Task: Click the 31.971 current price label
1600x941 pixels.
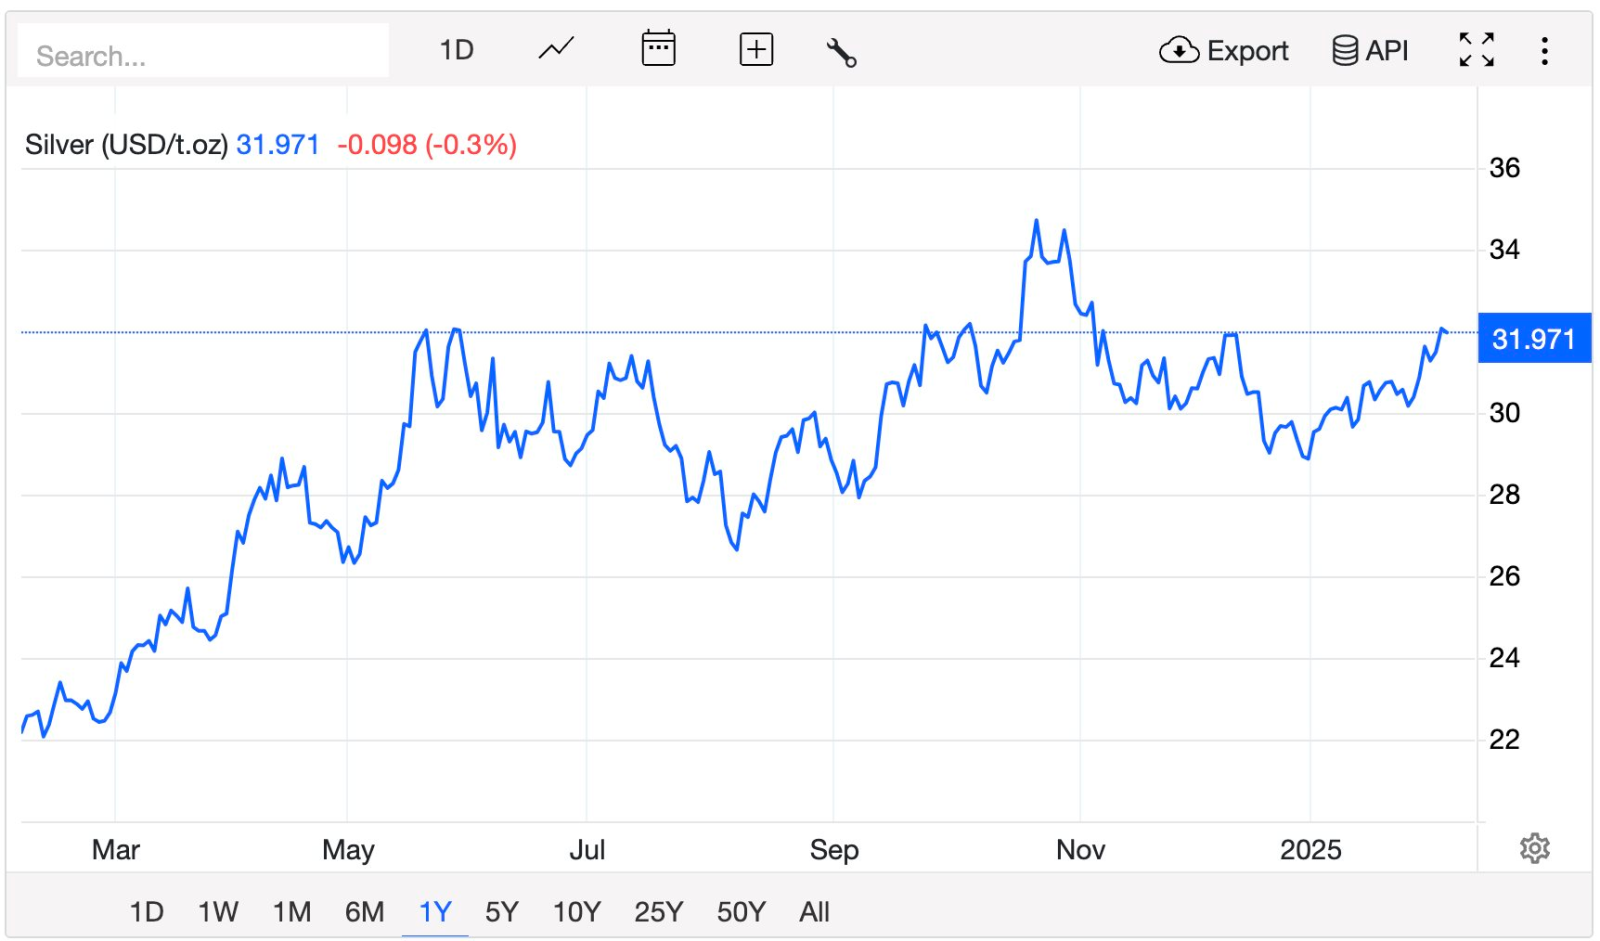Action: 1533,339
